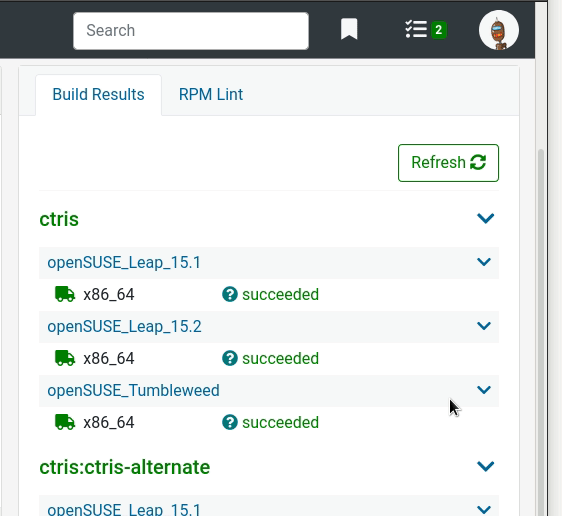The width and height of the screenshot is (562, 516).
Task: Open openSUSE_Leap_15.2 repository link
Action: click(124, 326)
